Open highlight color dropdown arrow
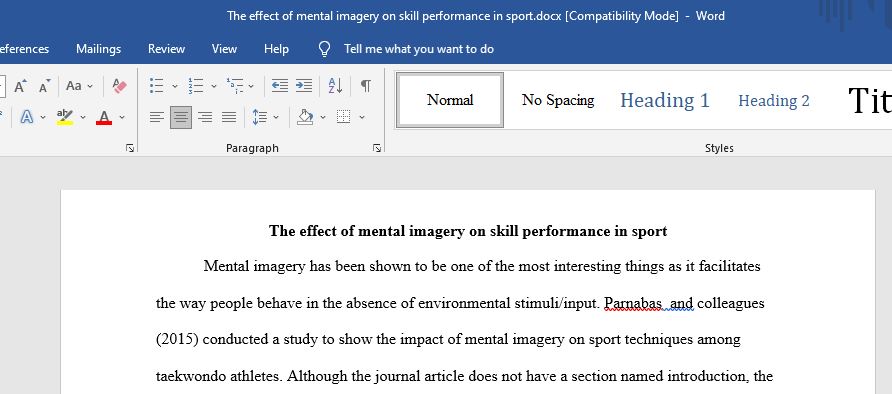The image size is (892, 394). click(83, 118)
